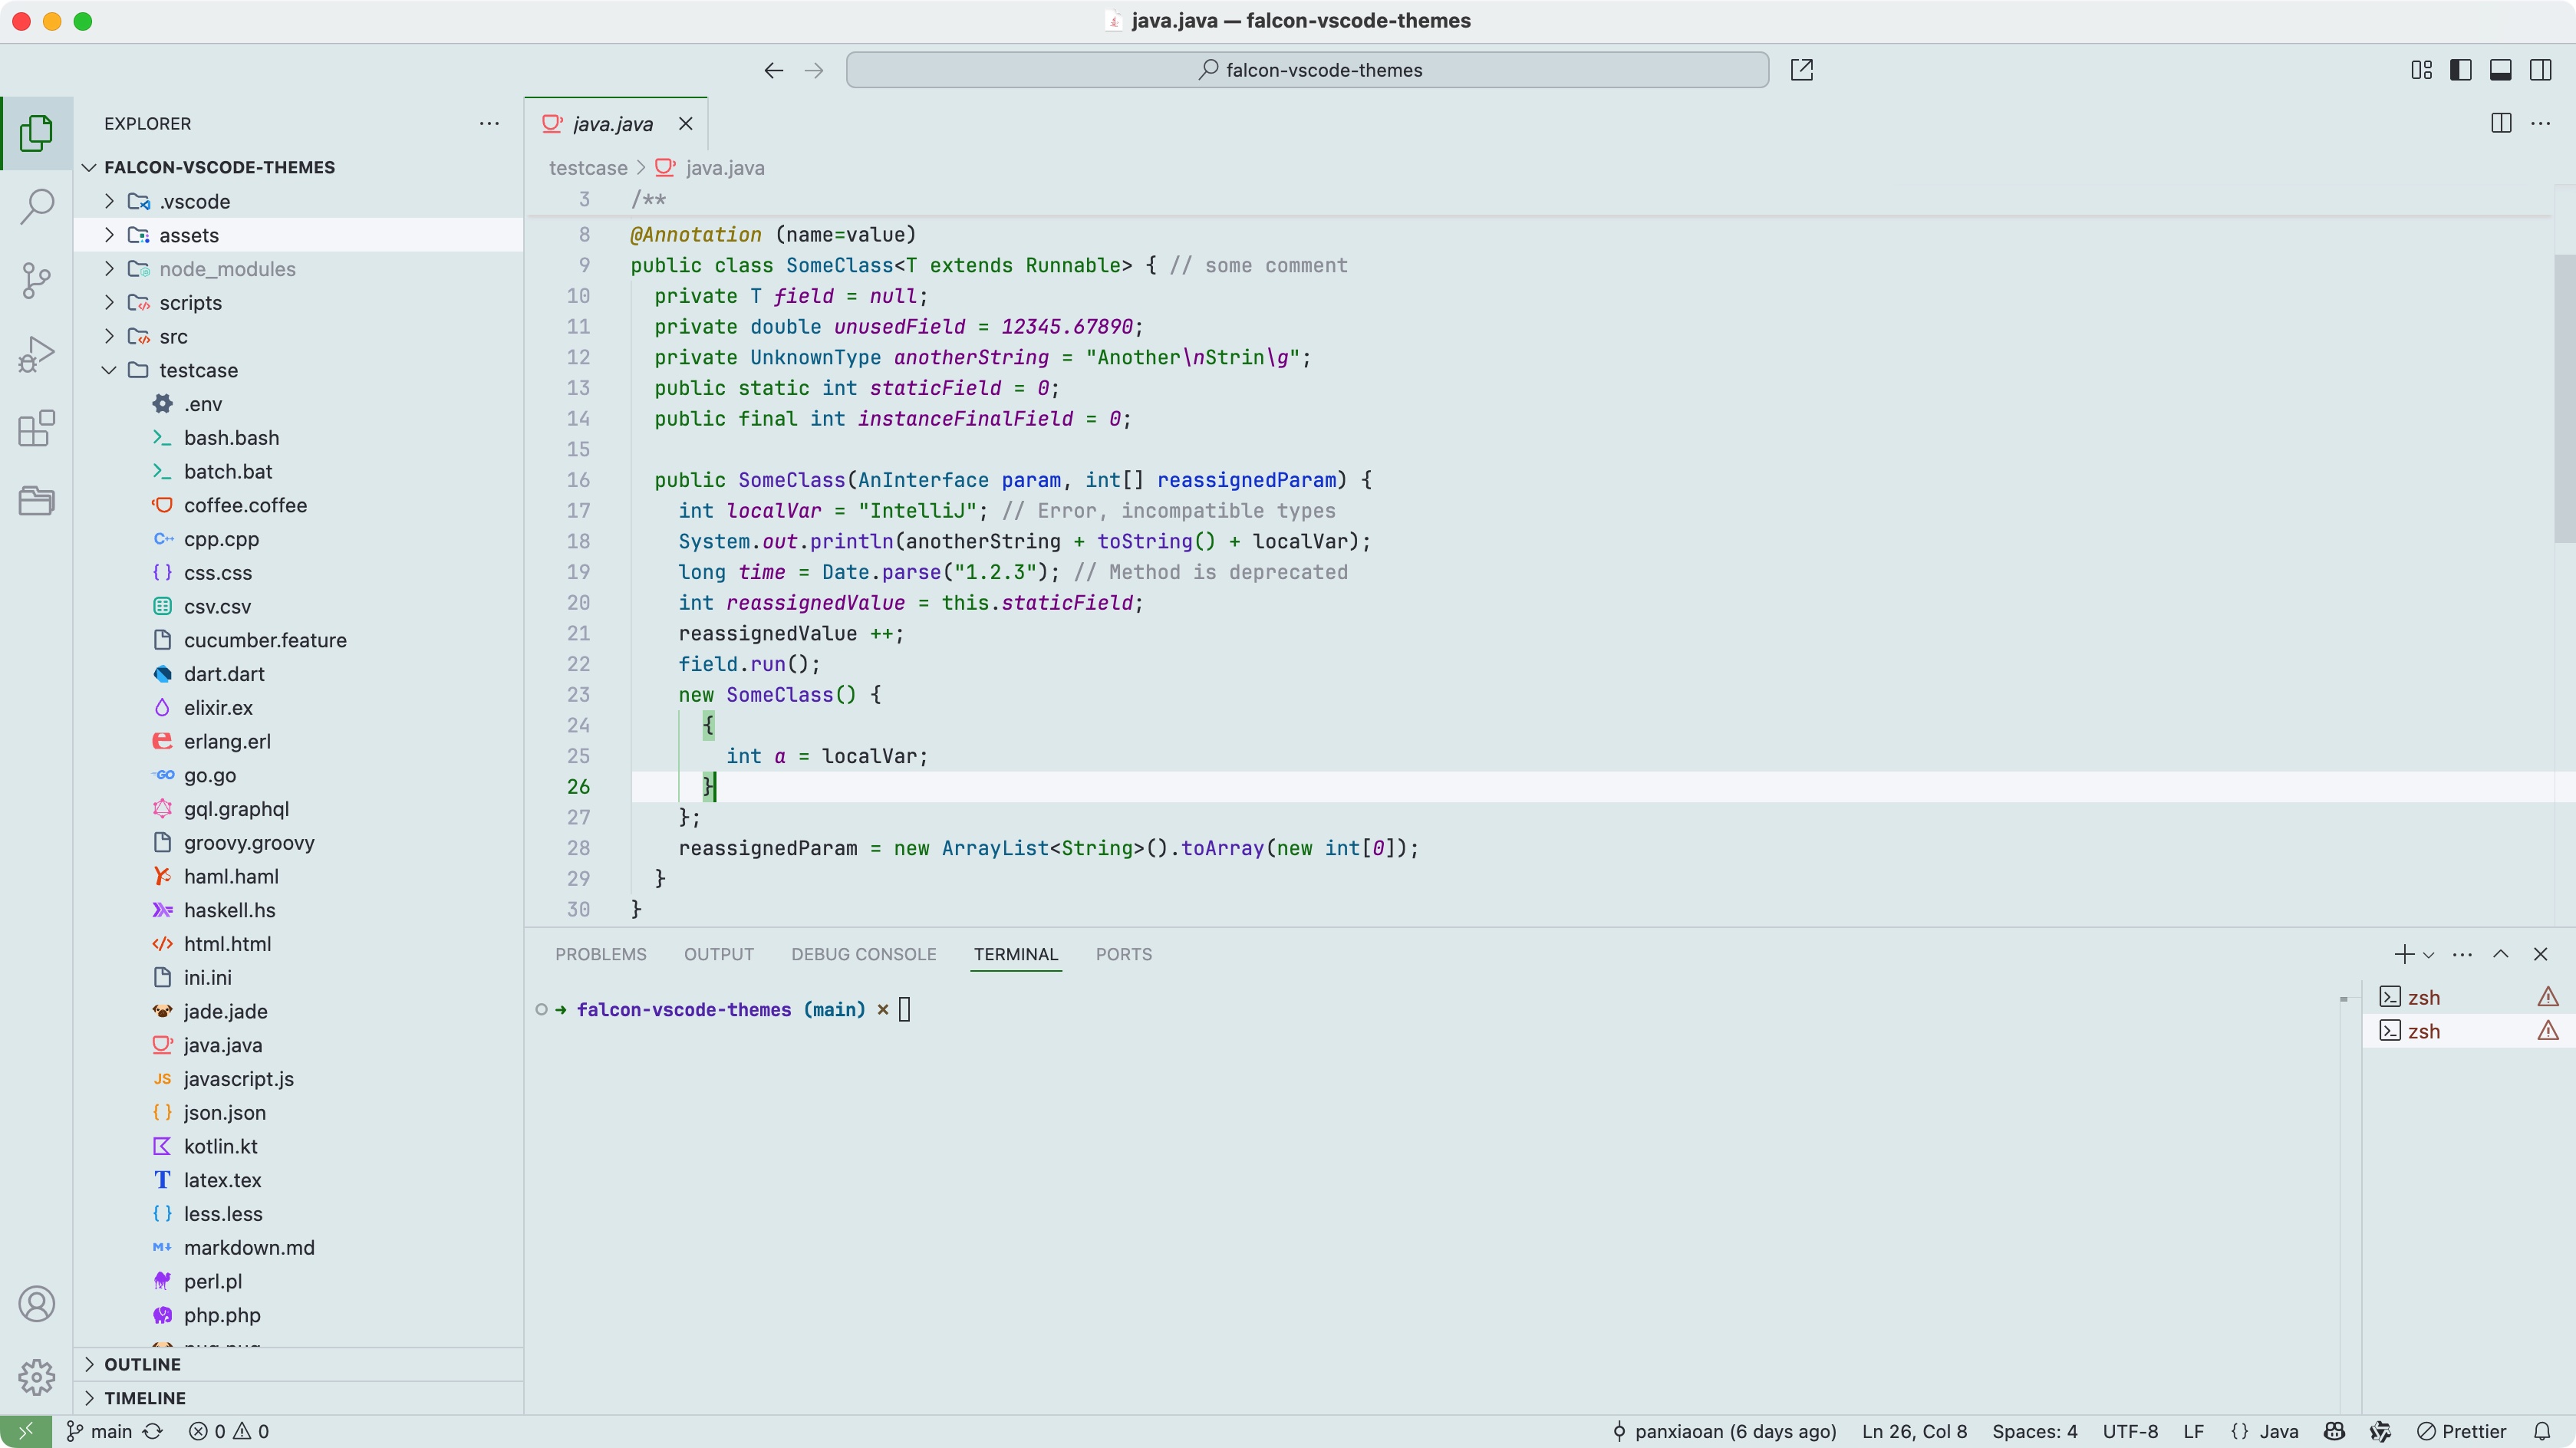This screenshot has height=1448, width=2576.
Task: Open Run and Debug view
Action: 37,354
